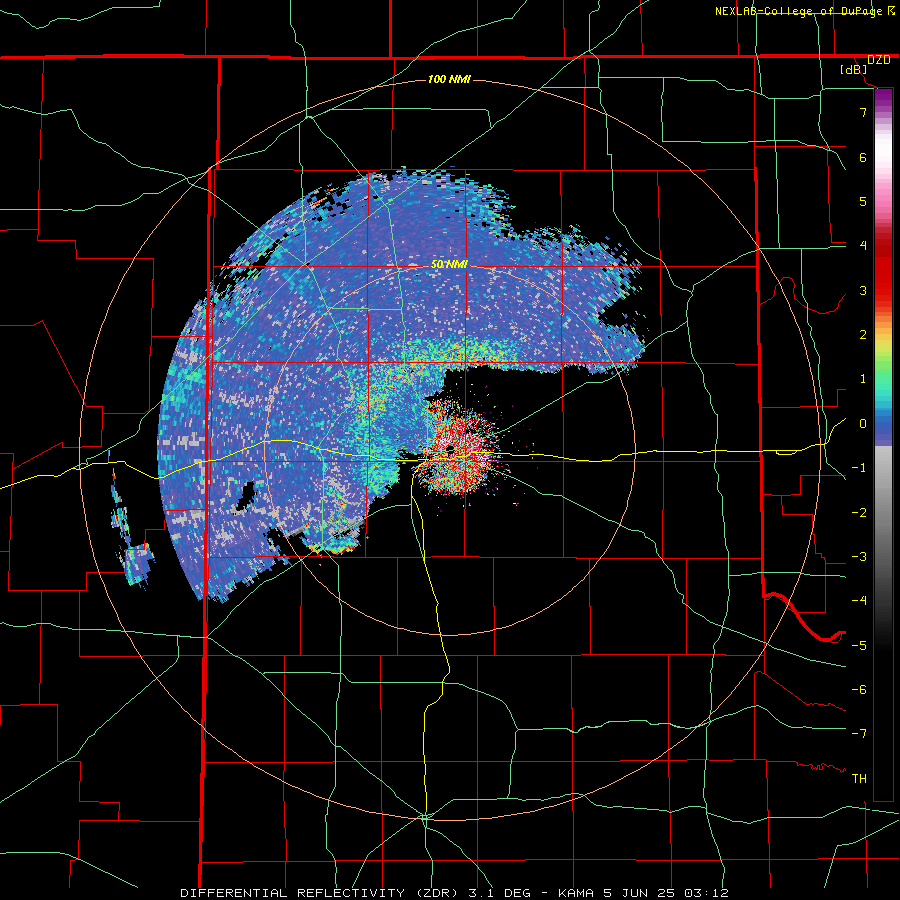This screenshot has width=900, height=900.
Task: Click the -2 value on color scale
Action: pyautogui.click(x=859, y=513)
